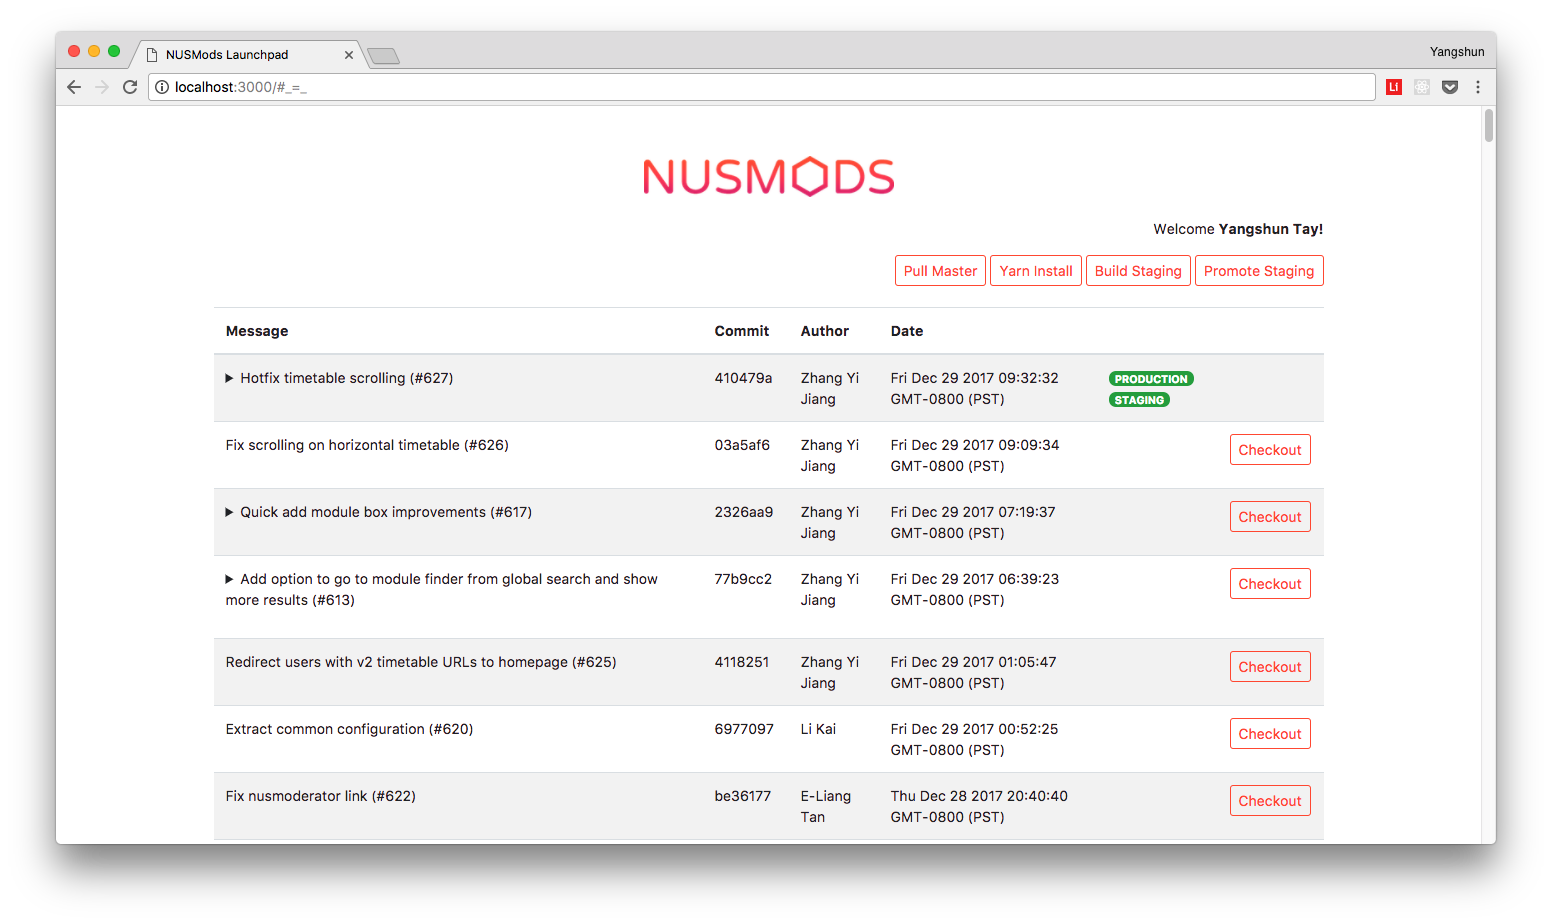Checkout commit be36177
Screen dimensions: 1552x924
click(x=1270, y=801)
